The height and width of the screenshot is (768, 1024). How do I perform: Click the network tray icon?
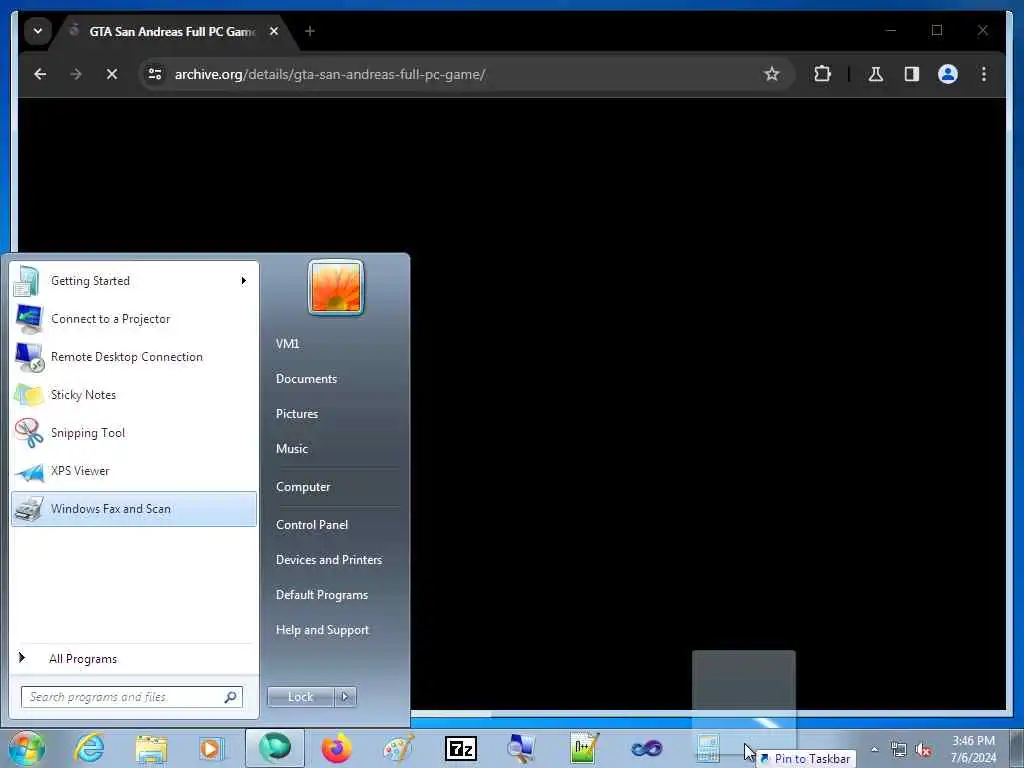899,750
